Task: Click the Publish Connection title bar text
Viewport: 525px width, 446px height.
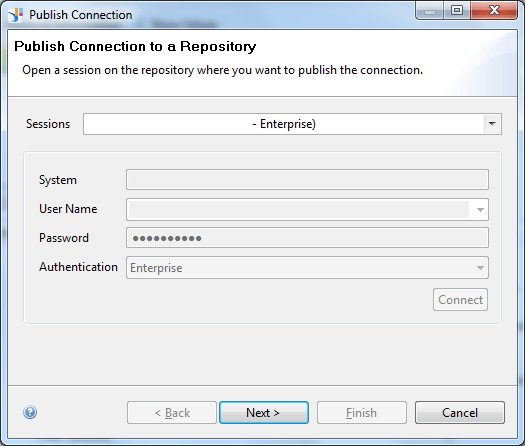Action: point(81,15)
